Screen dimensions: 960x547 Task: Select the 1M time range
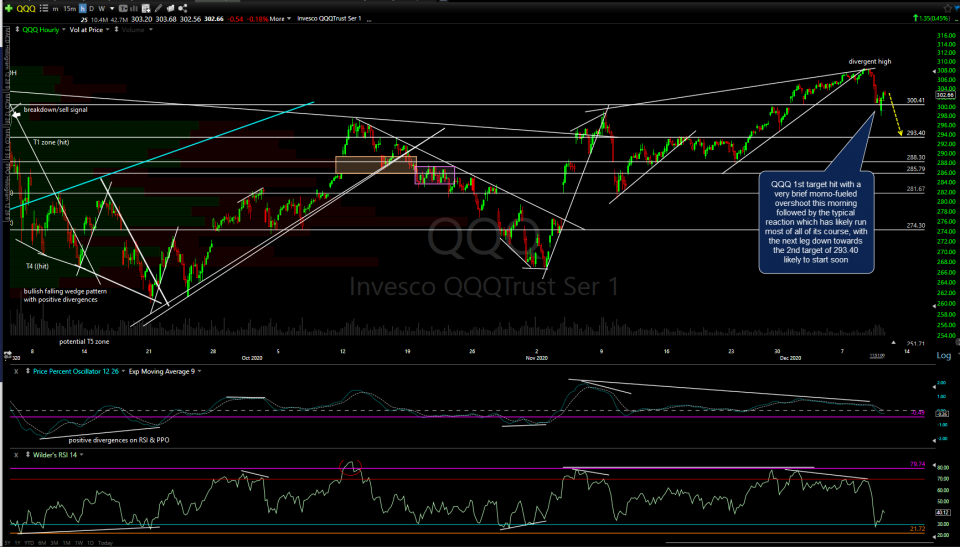click(x=67, y=543)
